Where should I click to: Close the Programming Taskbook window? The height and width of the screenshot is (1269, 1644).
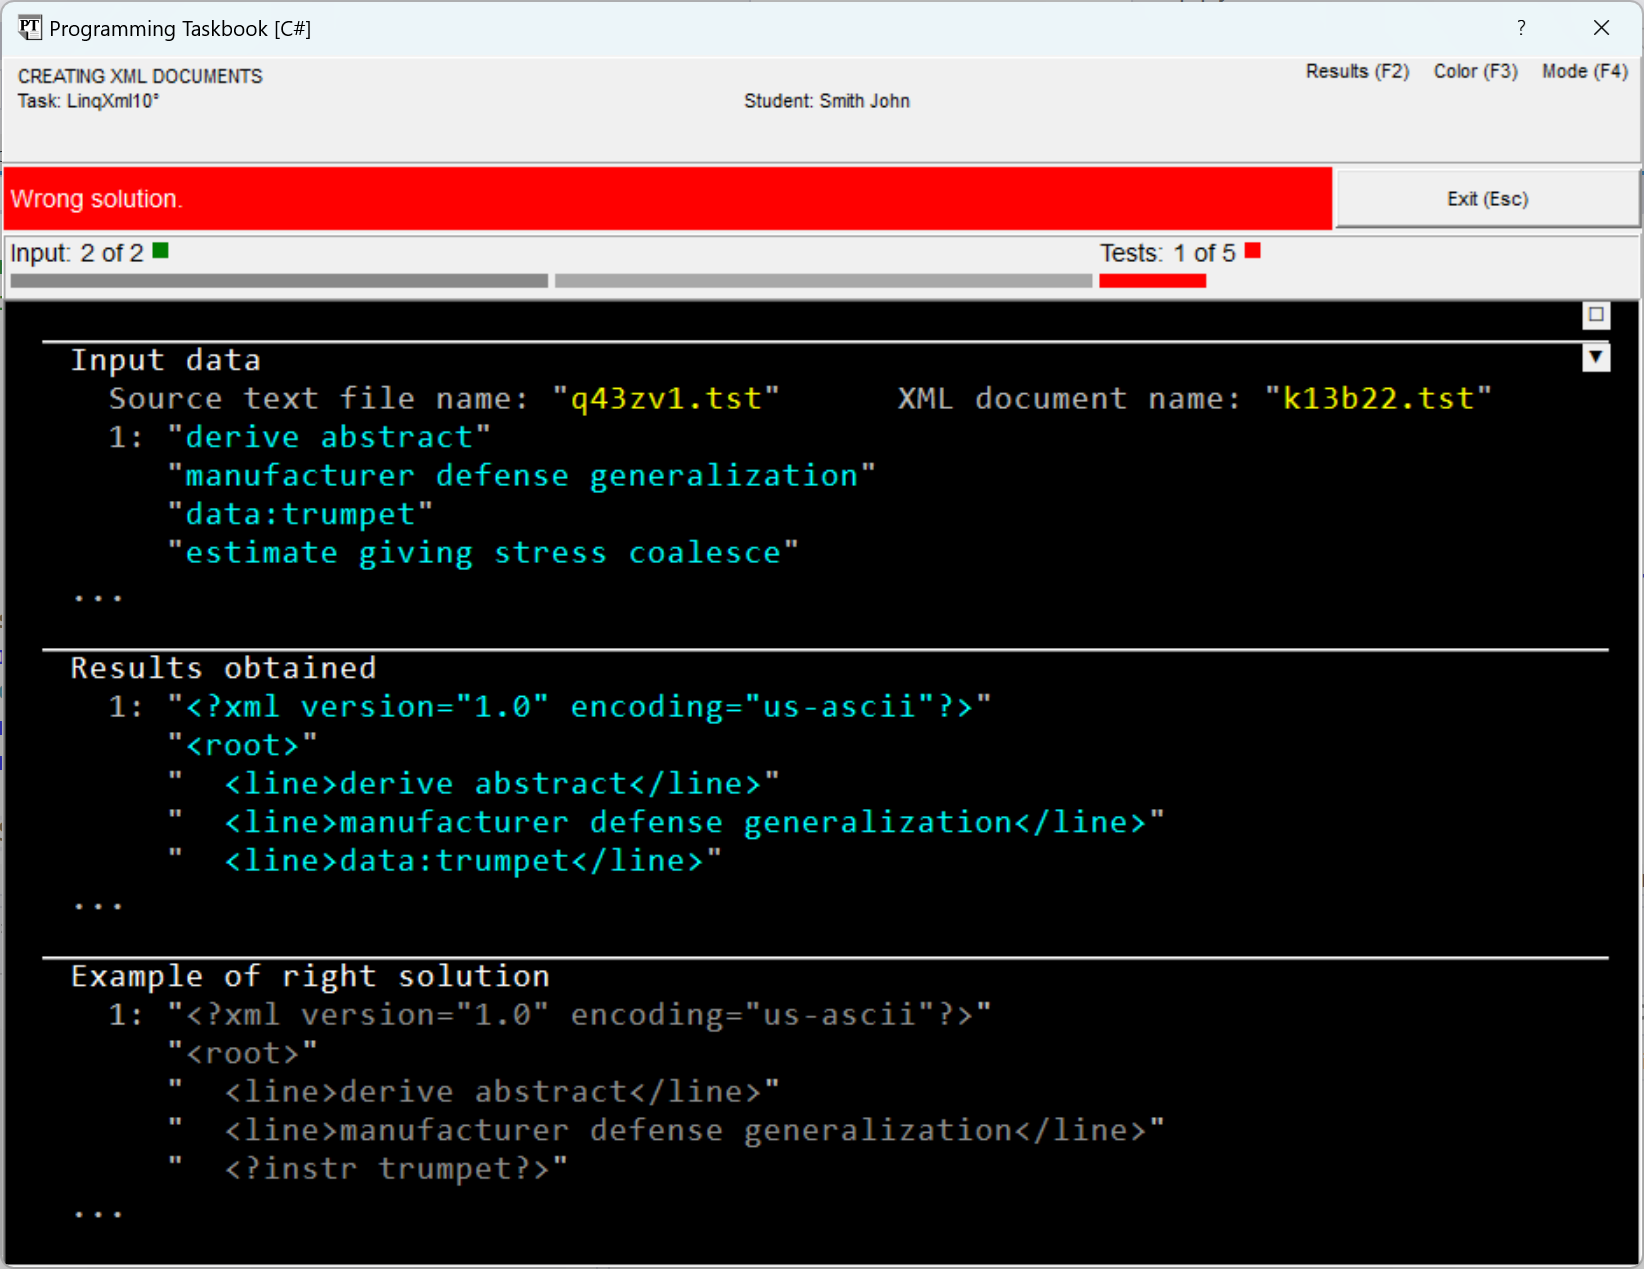point(1601,28)
